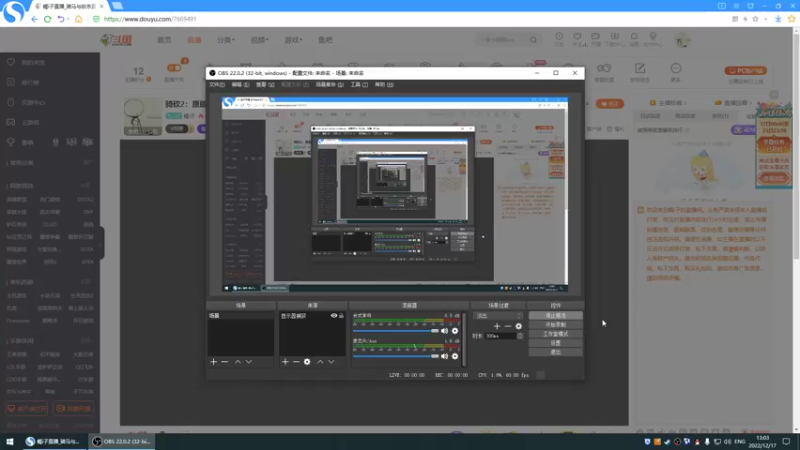Image resolution: width=800 pixels, height=450 pixels.
Task: Expand Douyu 分类 dropdown
Action: [x=226, y=40]
